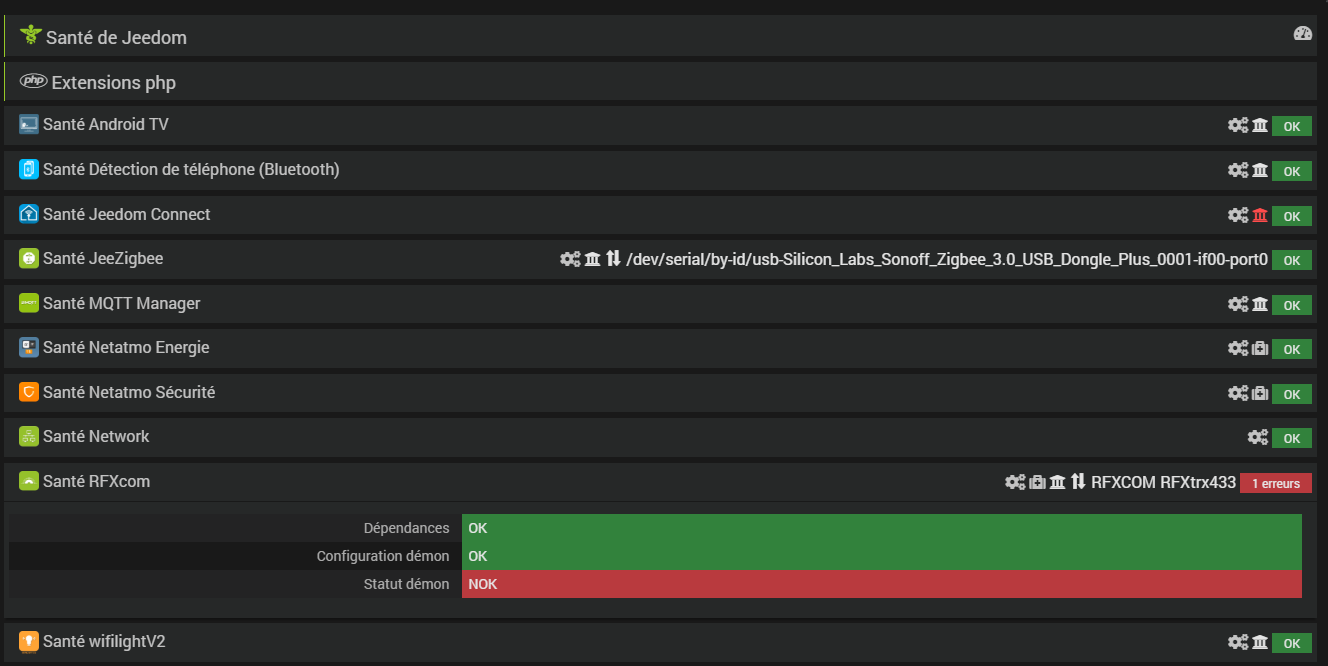
Task: Click the gears icon in Santé wifilightV2 row
Action: (1238, 643)
